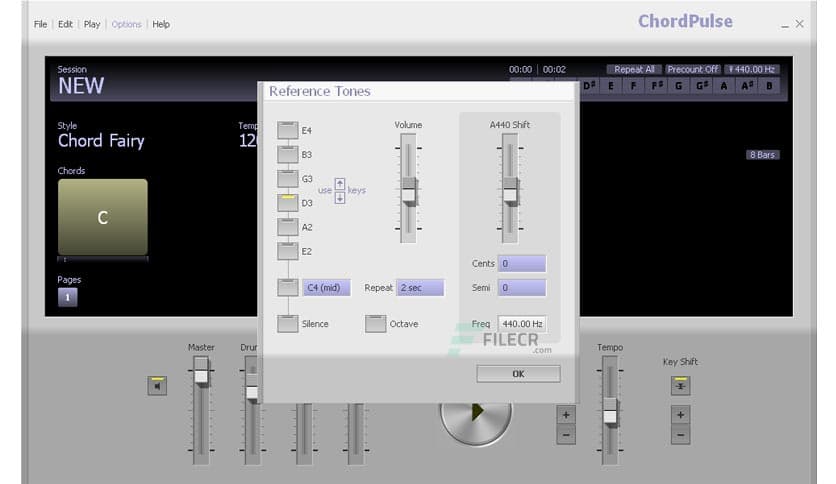The image size is (836, 484).
Task: Click the Freq 440.00 Hz field
Action: [521, 324]
